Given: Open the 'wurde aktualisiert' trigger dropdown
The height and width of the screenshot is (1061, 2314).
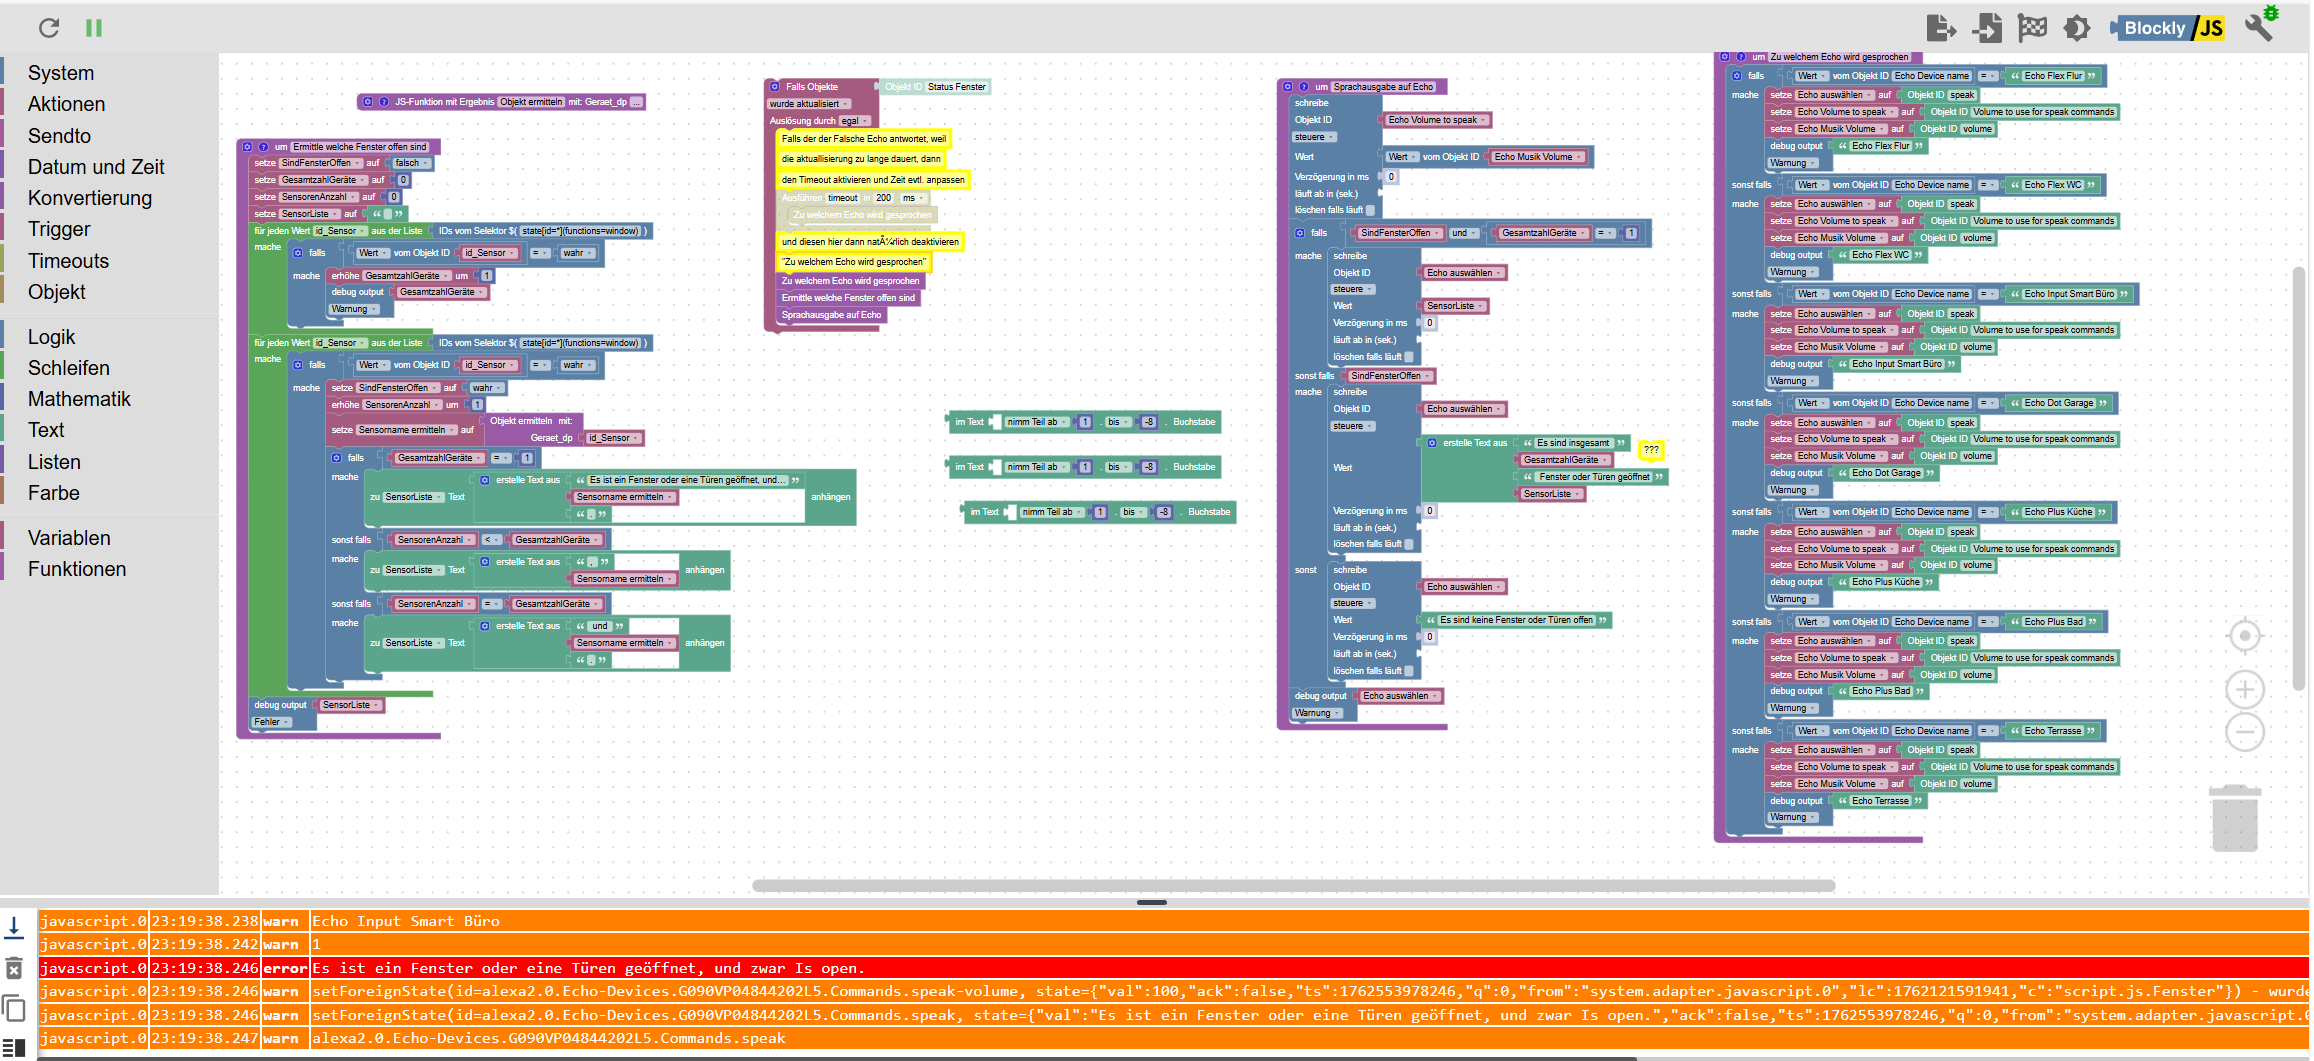Looking at the screenshot, I should 809,104.
